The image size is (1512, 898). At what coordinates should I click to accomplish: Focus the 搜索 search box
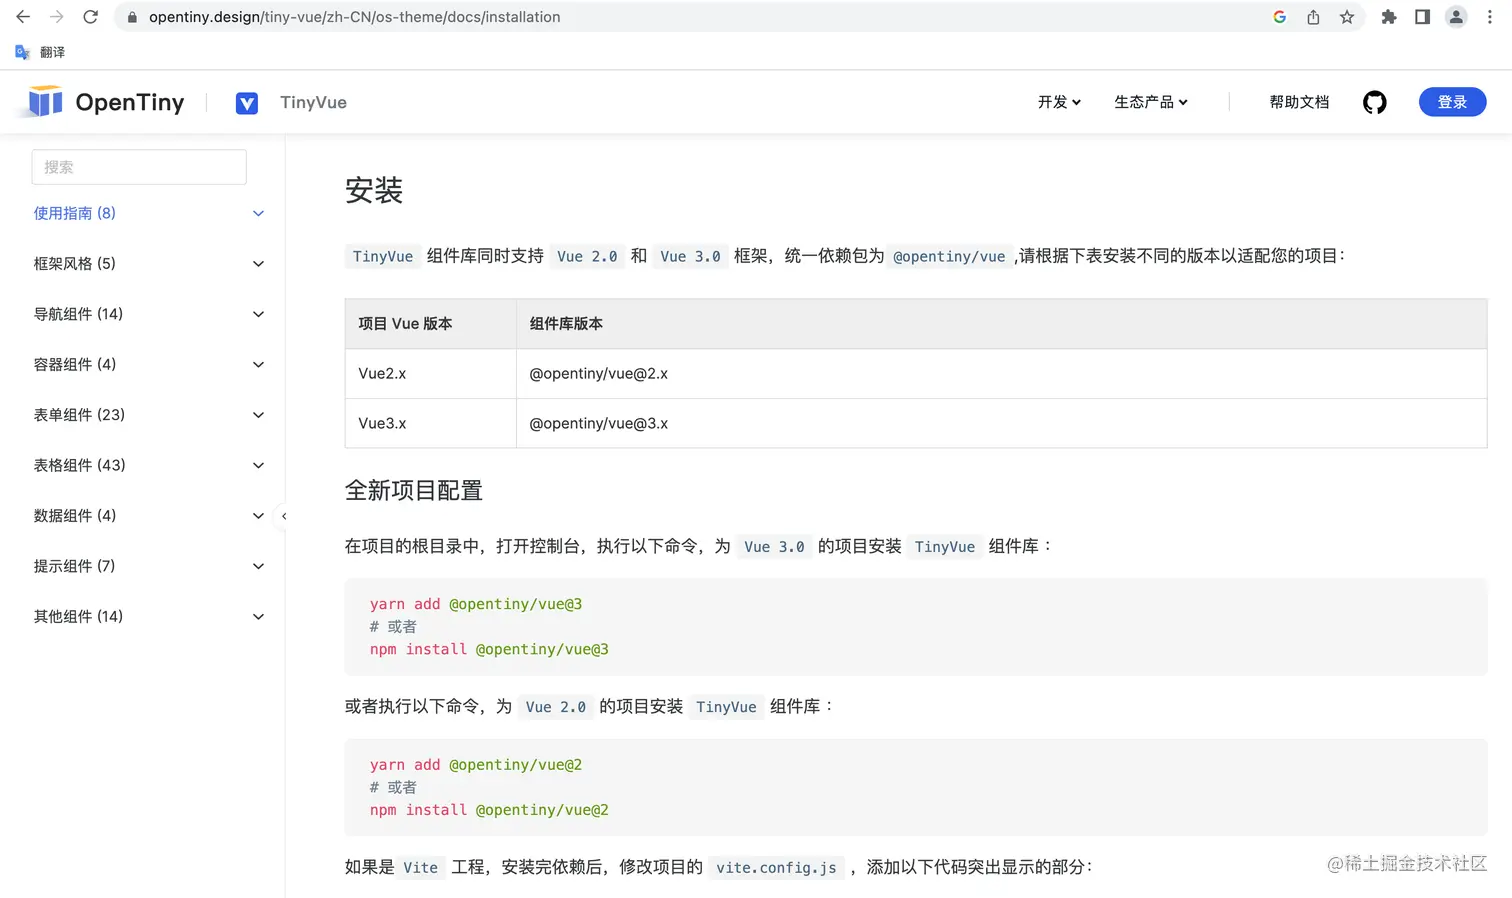pyautogui.click(x=139, y=167)
